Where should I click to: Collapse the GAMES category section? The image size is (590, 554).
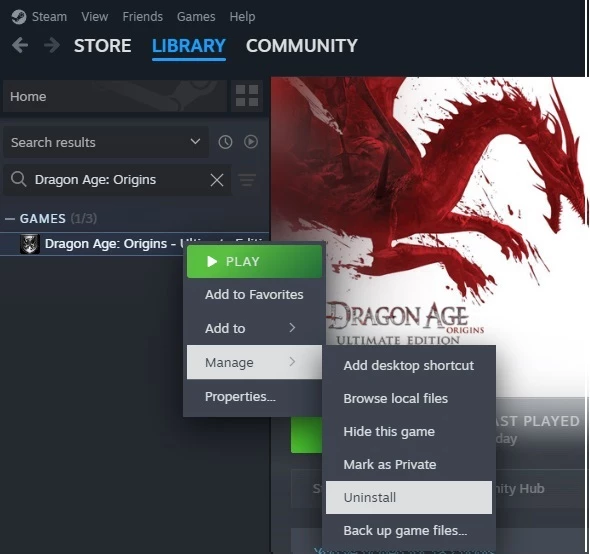(x=10, y=219)
